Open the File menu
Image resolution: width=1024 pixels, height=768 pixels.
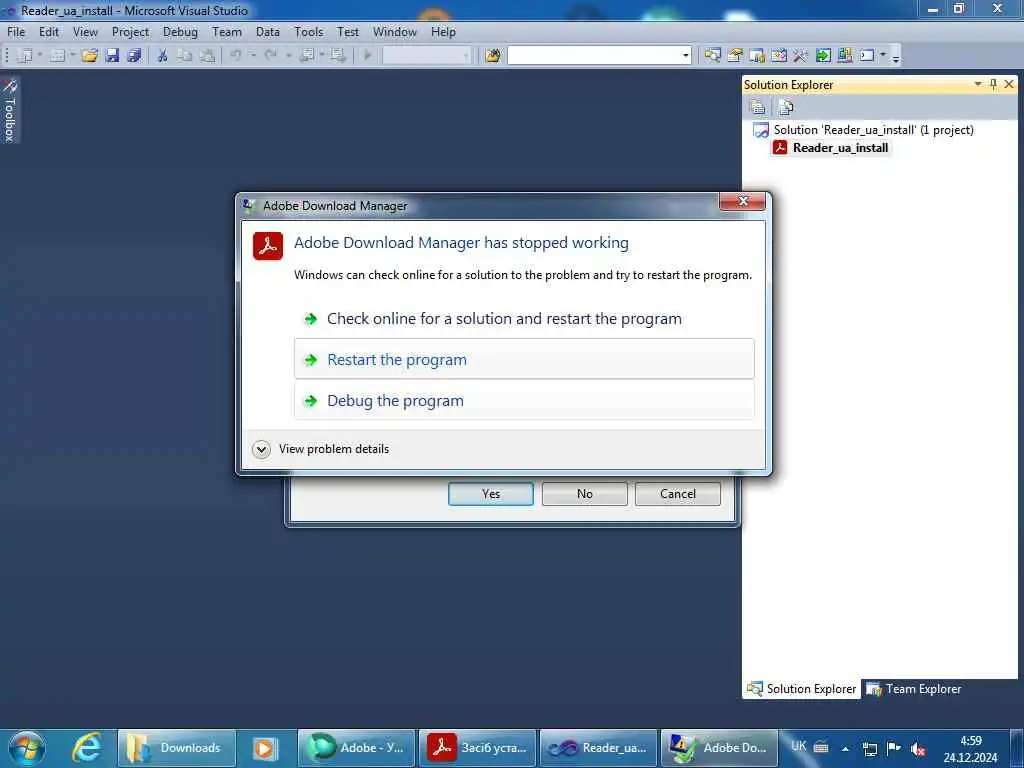[x=16, y=32]
